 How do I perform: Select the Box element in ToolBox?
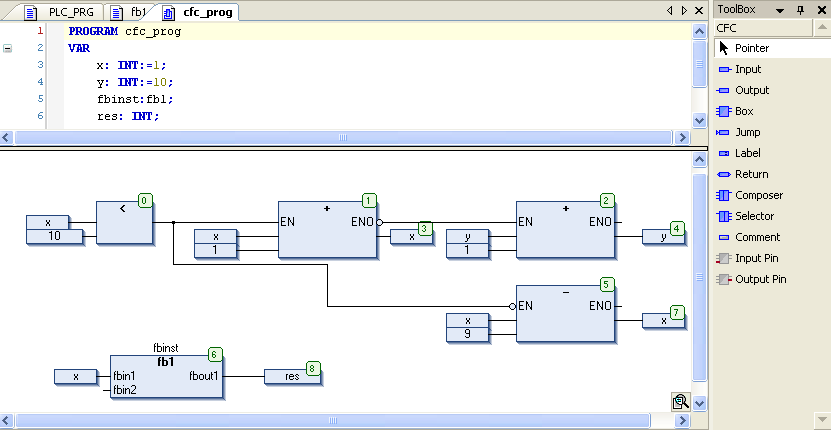click(x=743, y=111)
